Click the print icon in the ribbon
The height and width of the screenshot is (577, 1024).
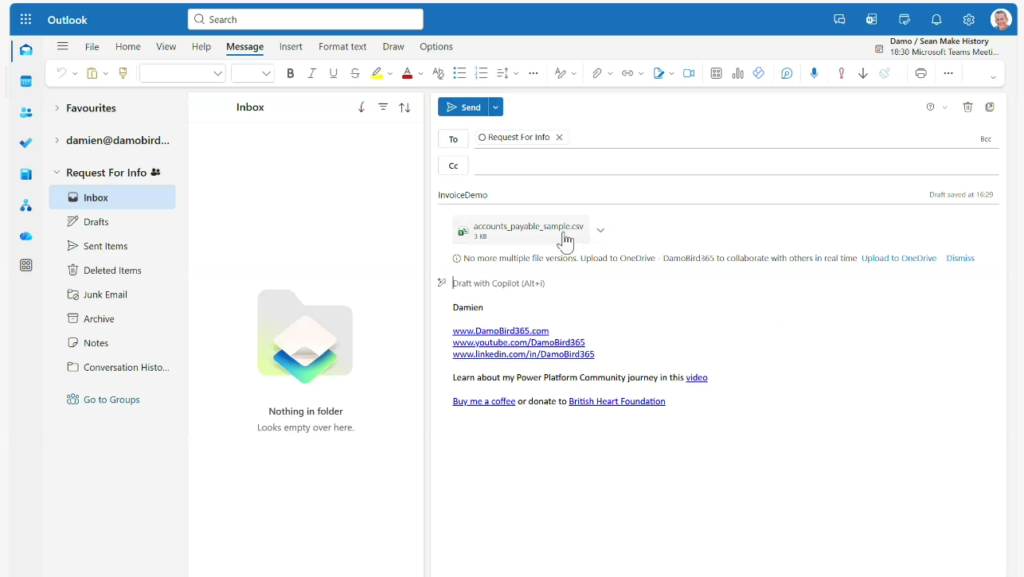click(920, 73)
